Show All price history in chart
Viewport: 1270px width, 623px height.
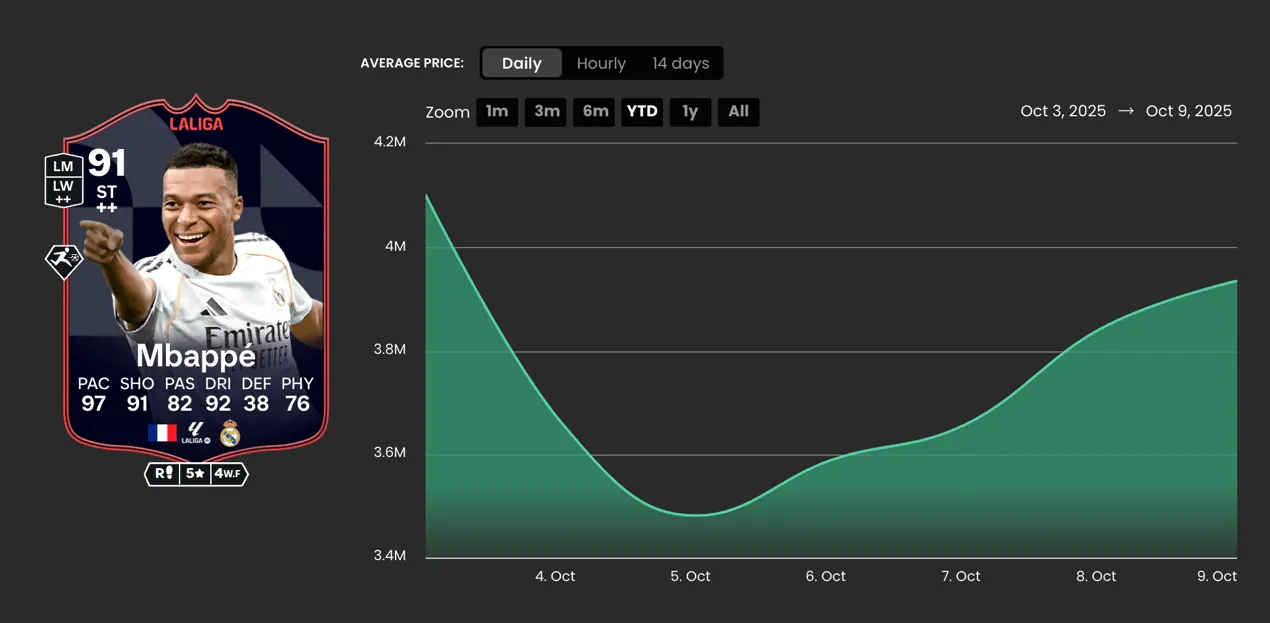[738, 111]
